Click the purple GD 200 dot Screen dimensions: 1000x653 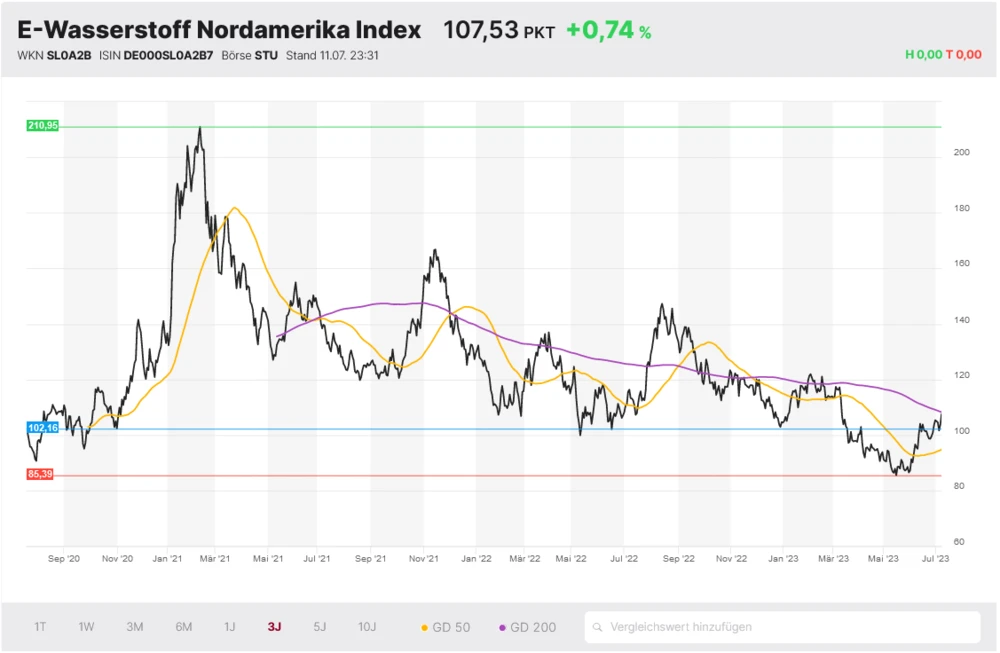pos(502,628)
